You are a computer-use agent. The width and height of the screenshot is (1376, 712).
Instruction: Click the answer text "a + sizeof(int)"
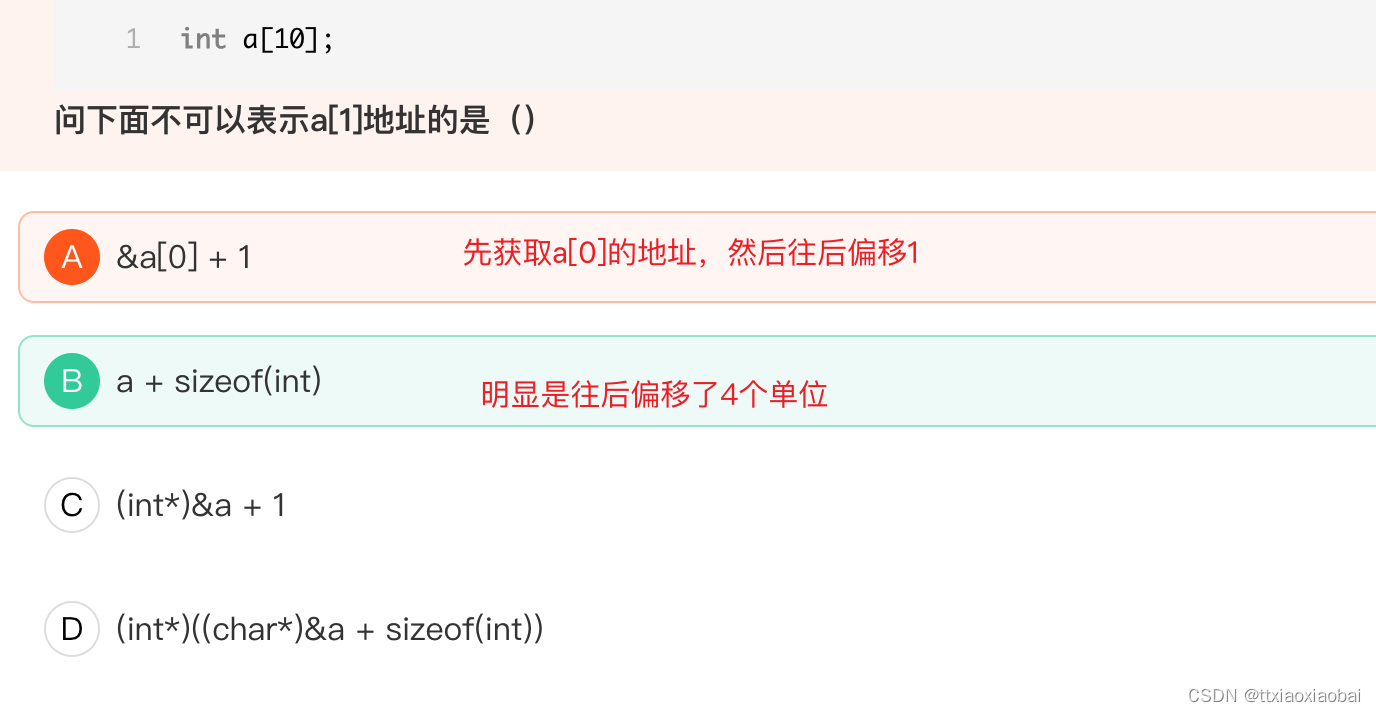(219, 381)
